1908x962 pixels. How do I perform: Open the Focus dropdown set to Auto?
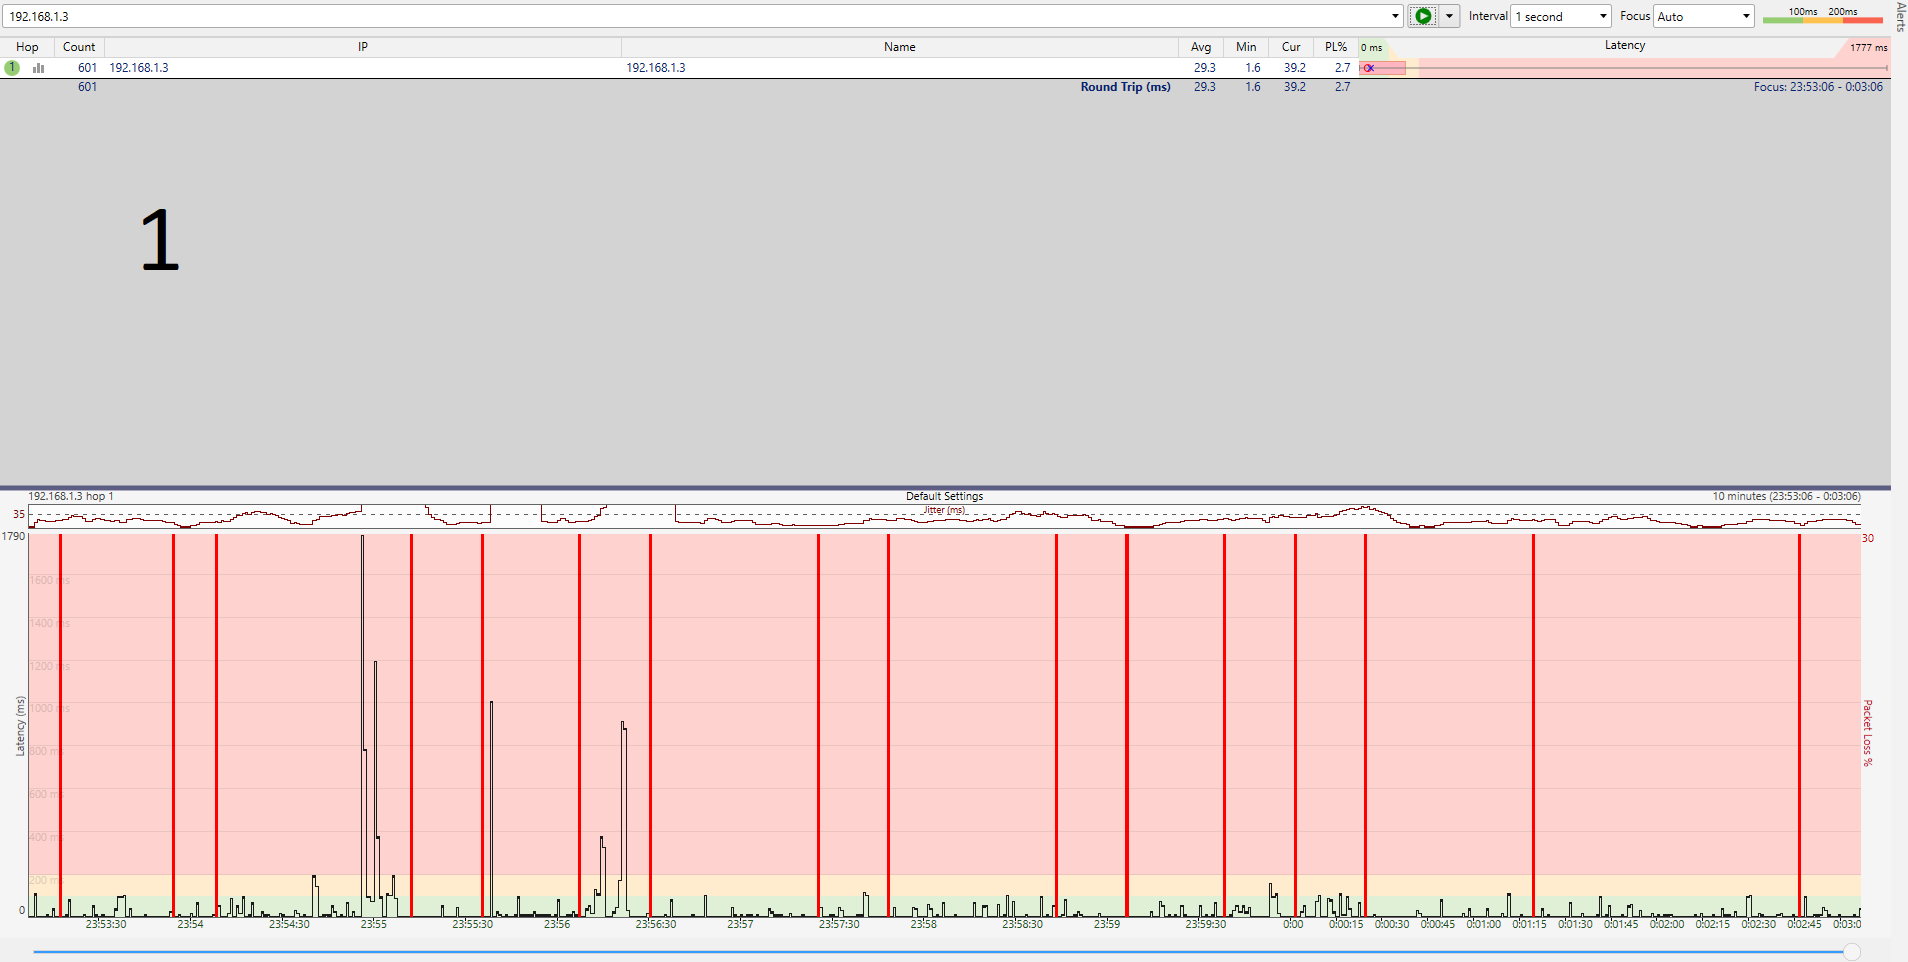(1745, 16)
